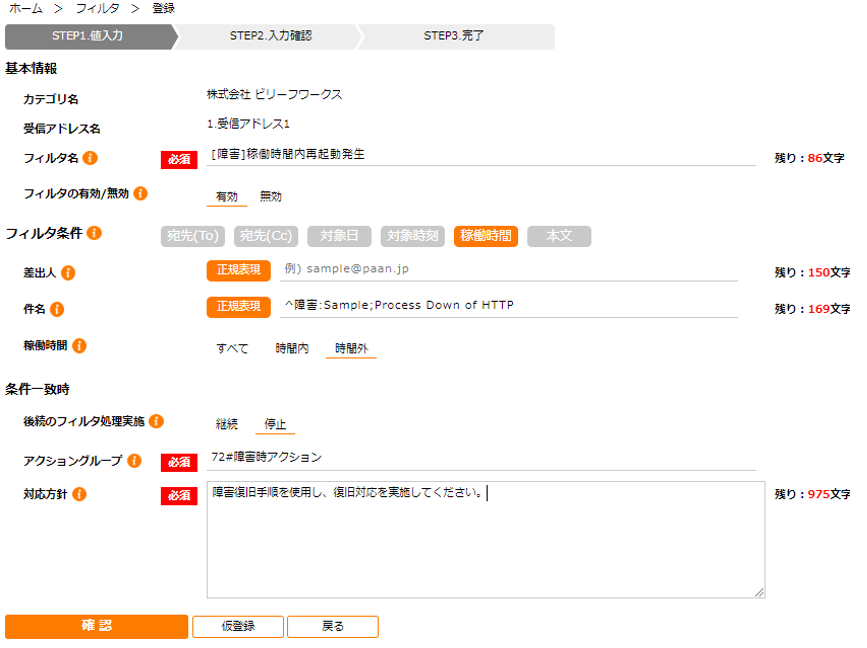Go to STEP1.値入力 step

88,36
